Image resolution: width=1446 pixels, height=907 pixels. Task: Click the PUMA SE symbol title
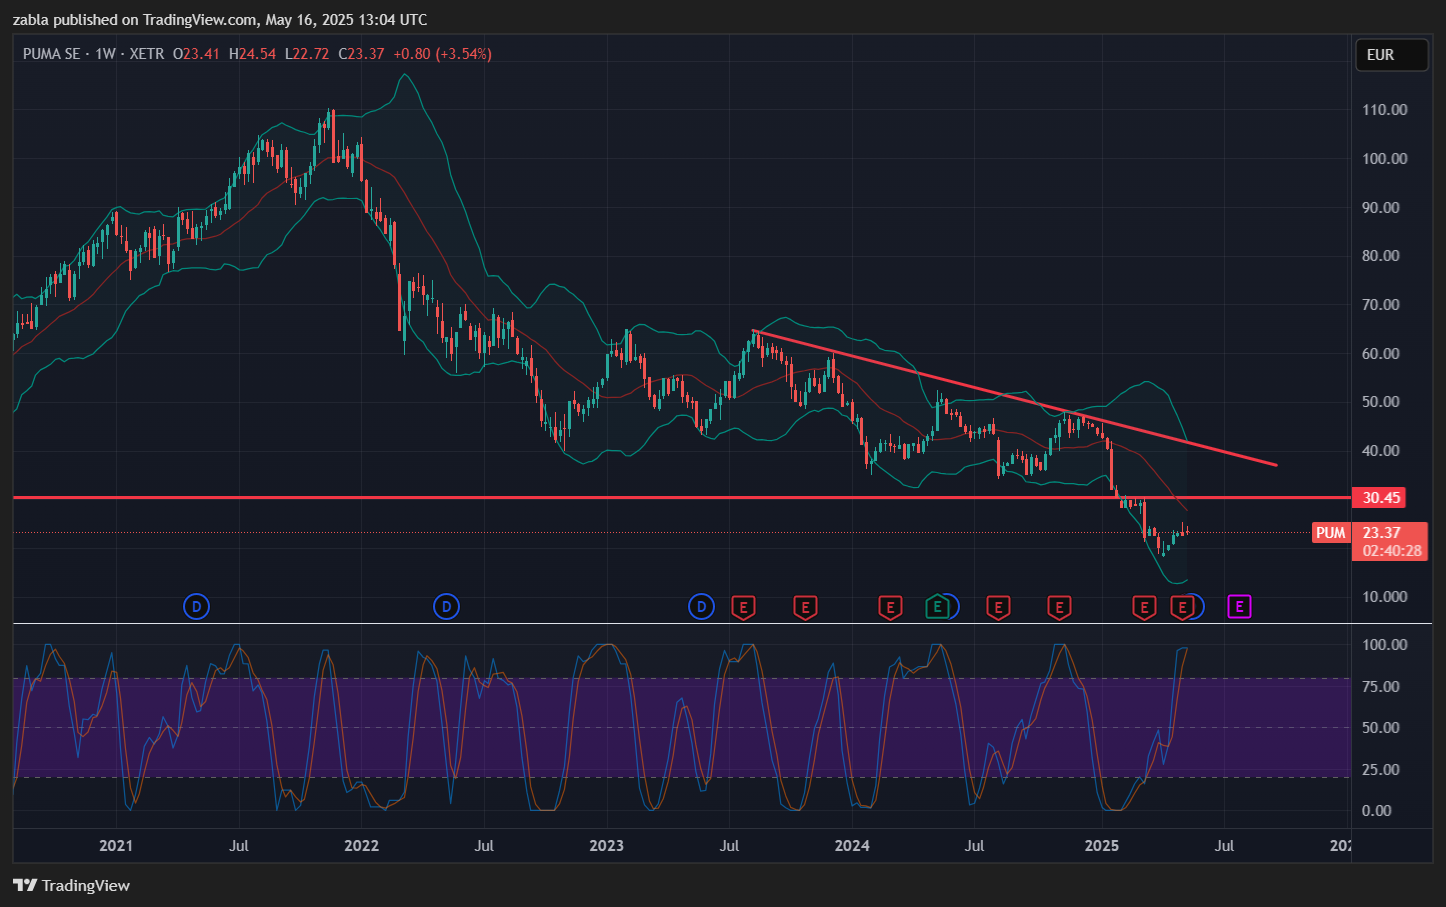[51, 54]
